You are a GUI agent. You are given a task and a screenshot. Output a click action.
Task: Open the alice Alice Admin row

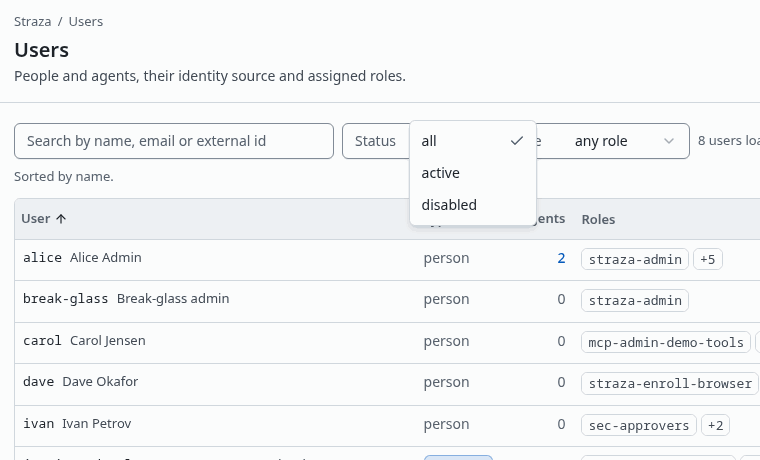coord(387,260)
